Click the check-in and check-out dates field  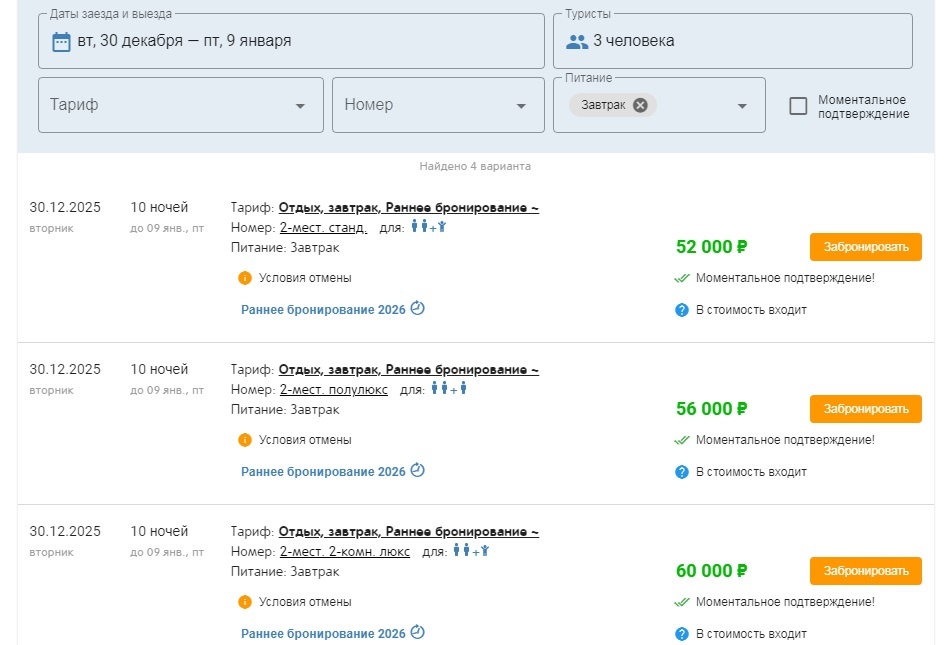290,41
